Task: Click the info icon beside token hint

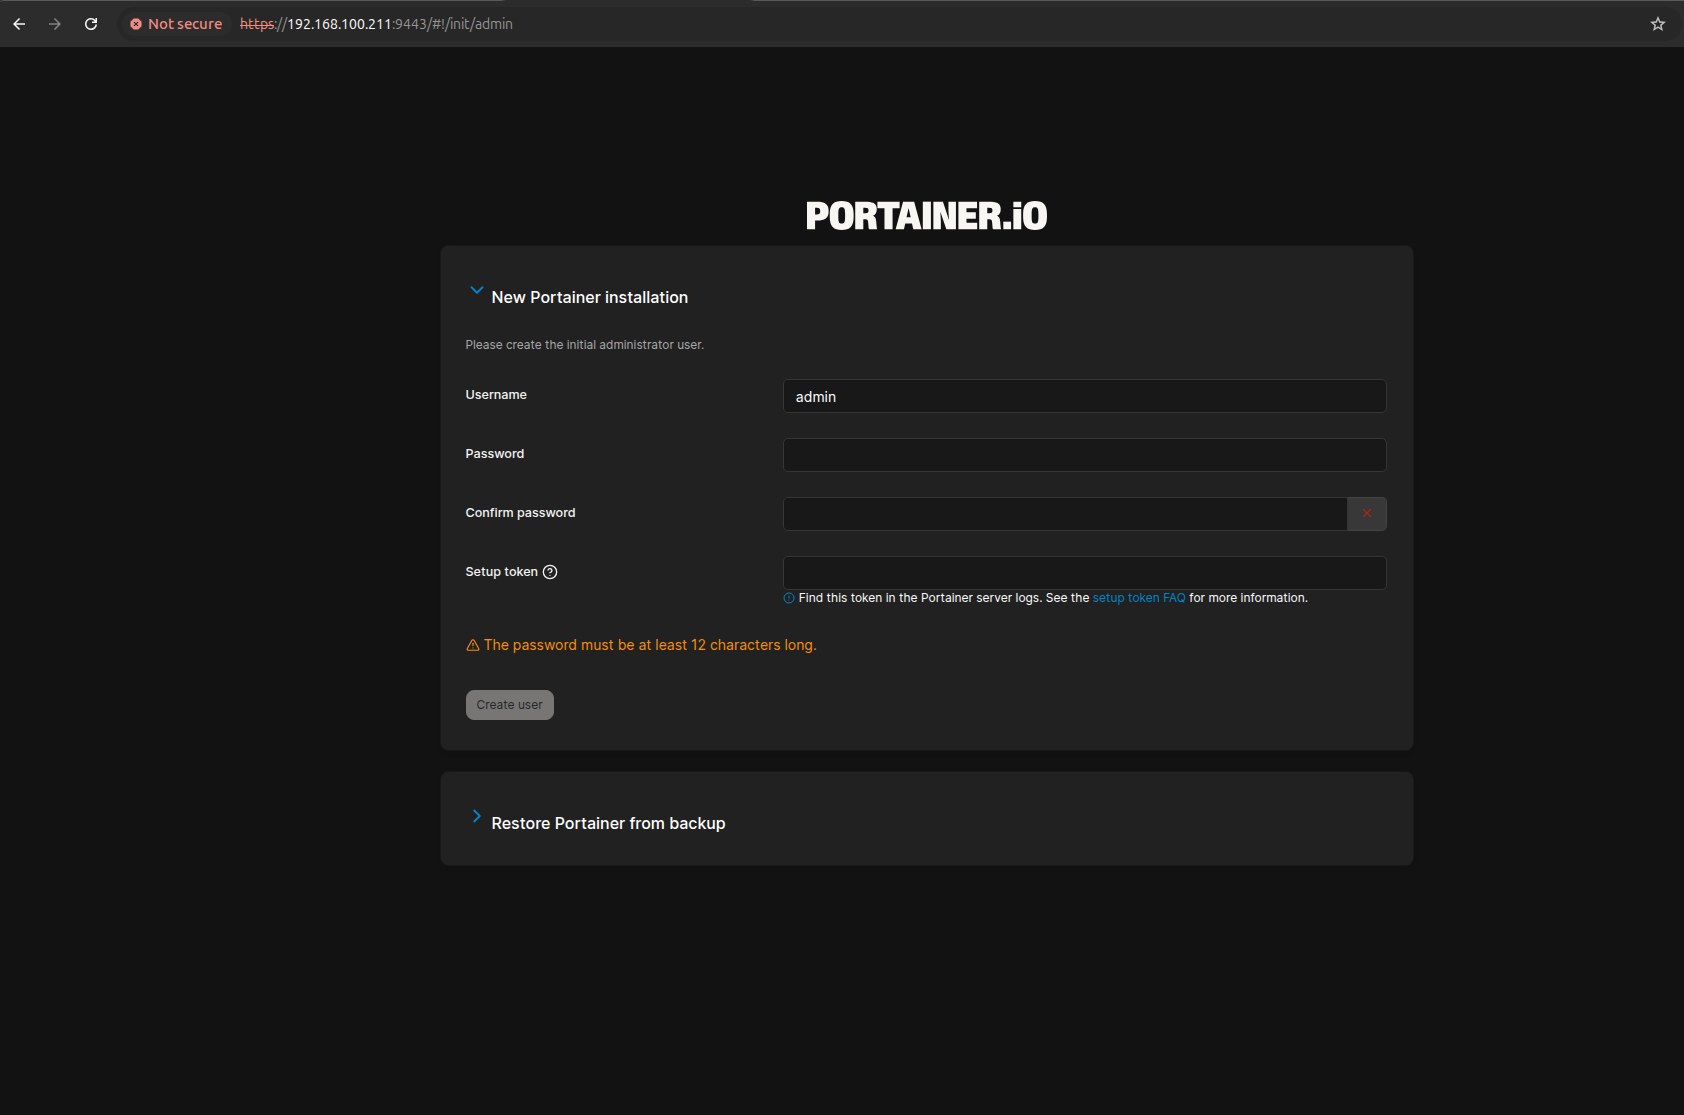Action: click(x=789, y=598)
